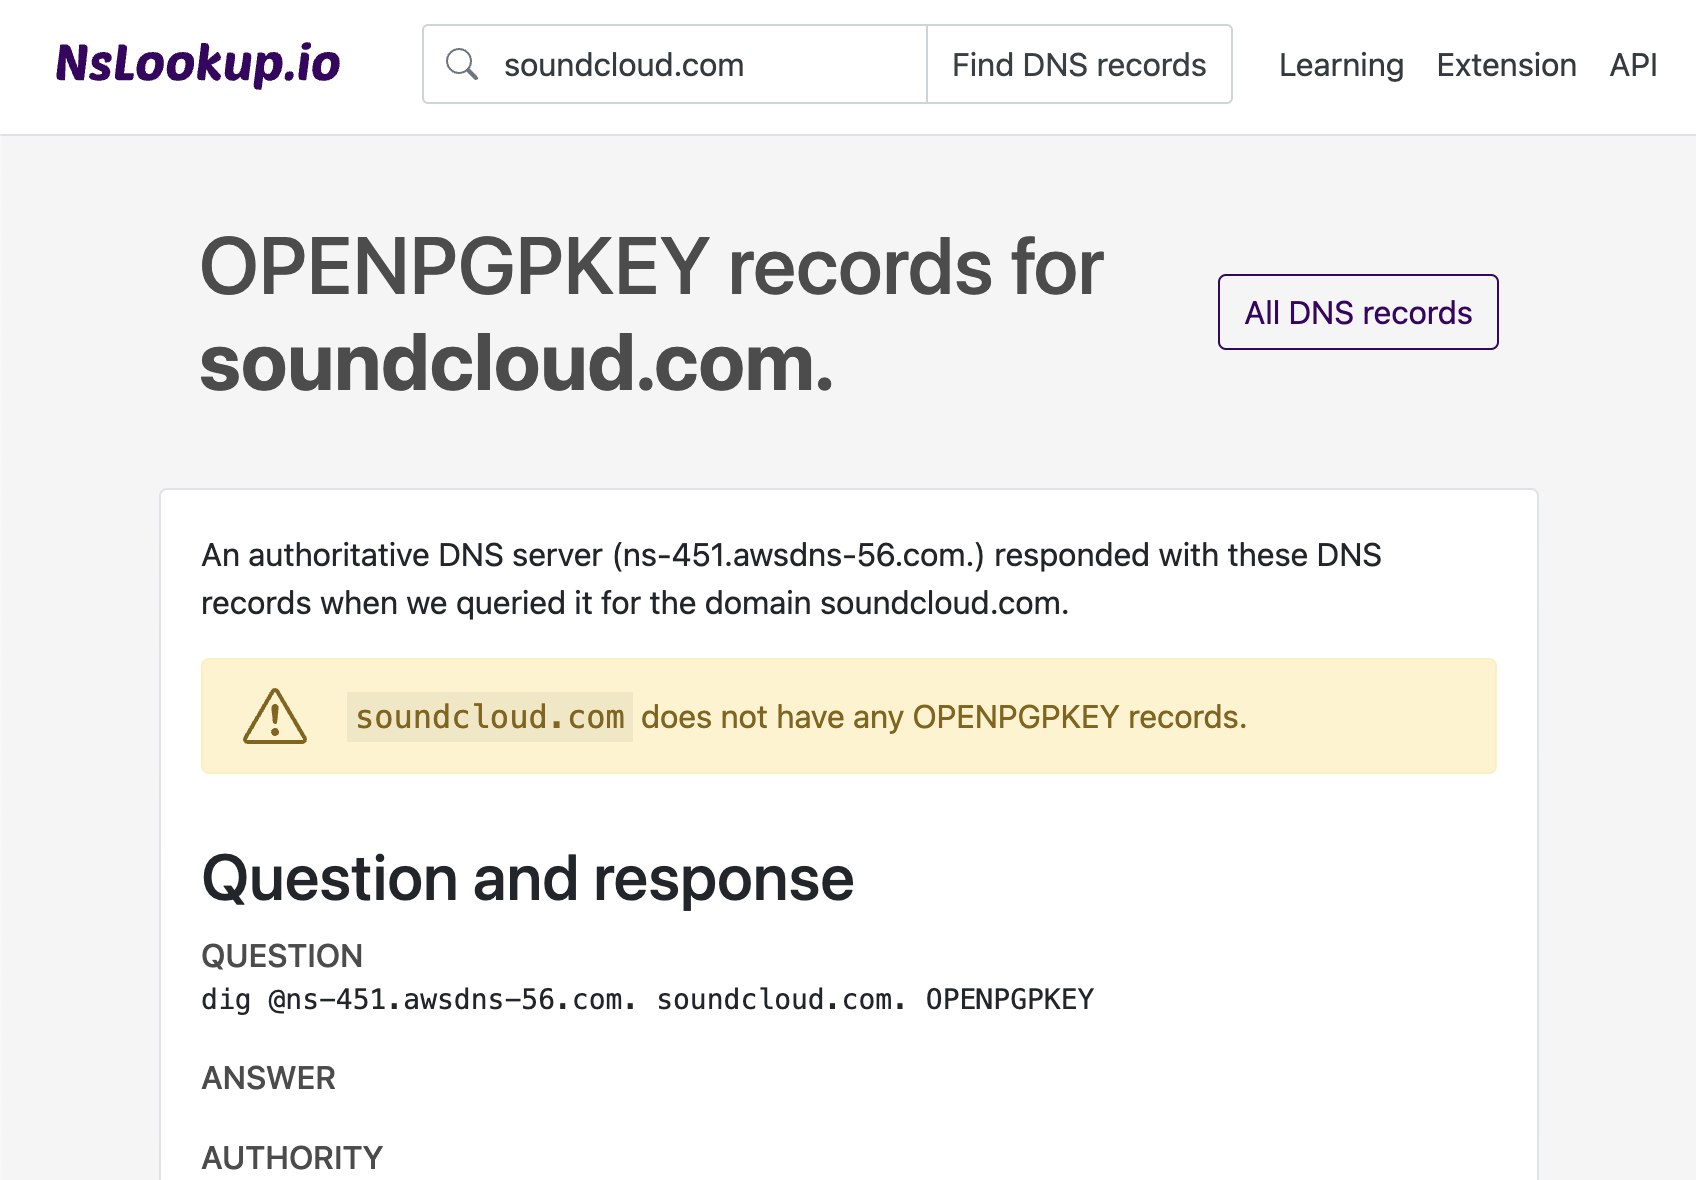
Task: Click the Find DNS records button
Action: pyautogui.click(x=1078, y=63)
